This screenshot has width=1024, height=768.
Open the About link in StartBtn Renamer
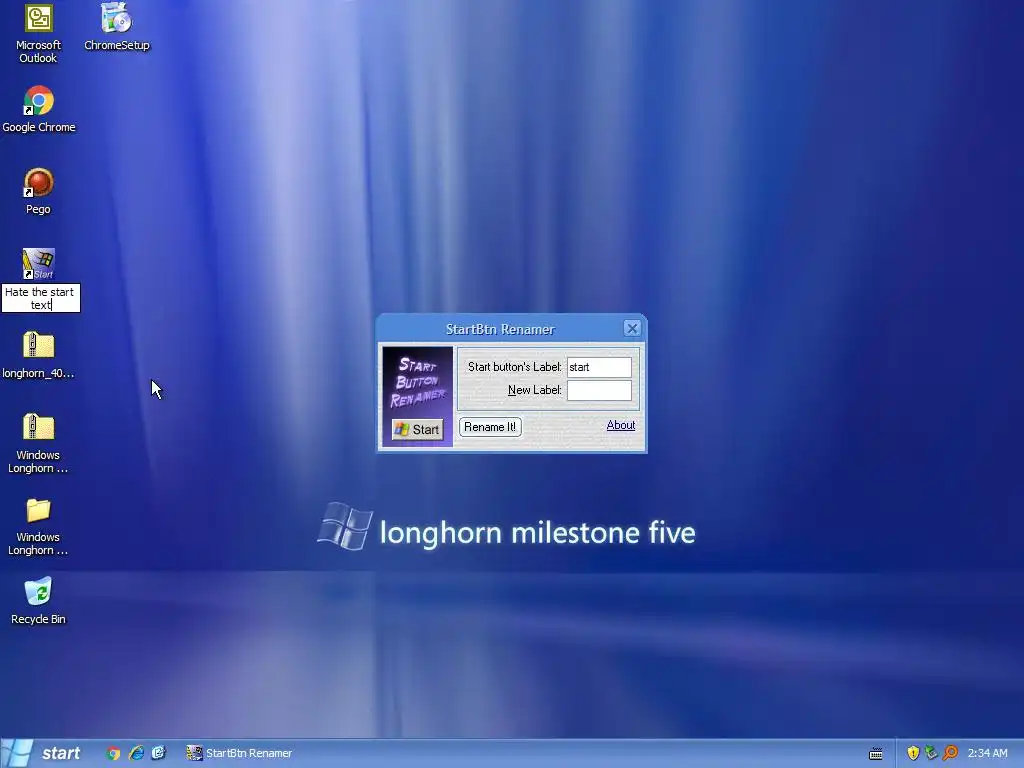[x=620, y=425]
